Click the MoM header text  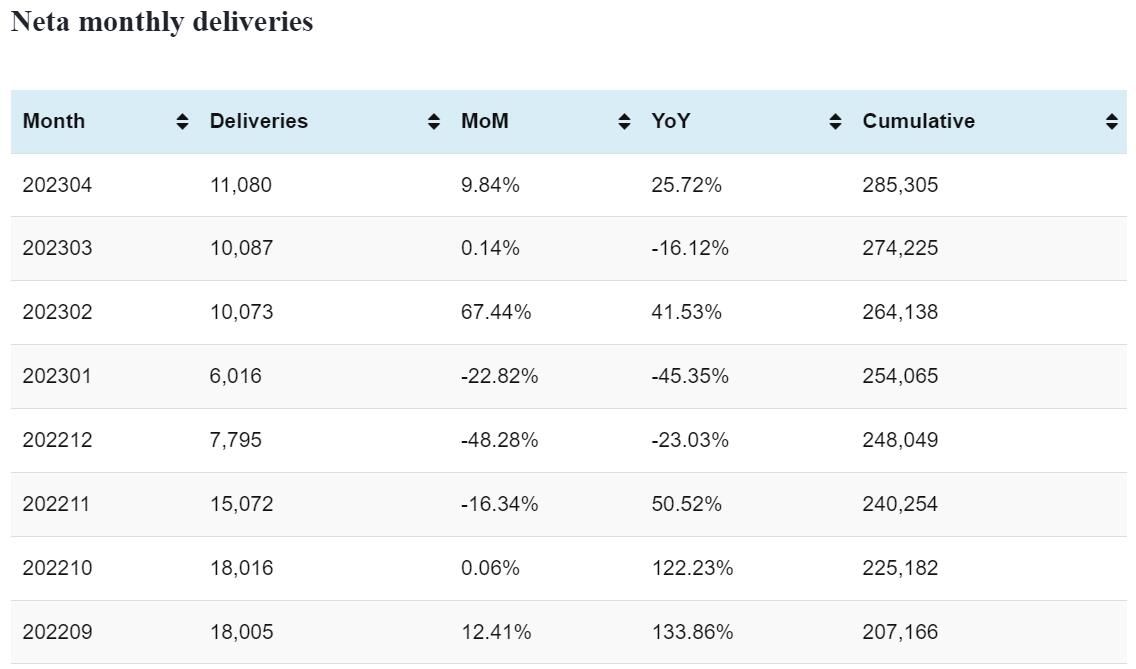(x=485, y=121)
